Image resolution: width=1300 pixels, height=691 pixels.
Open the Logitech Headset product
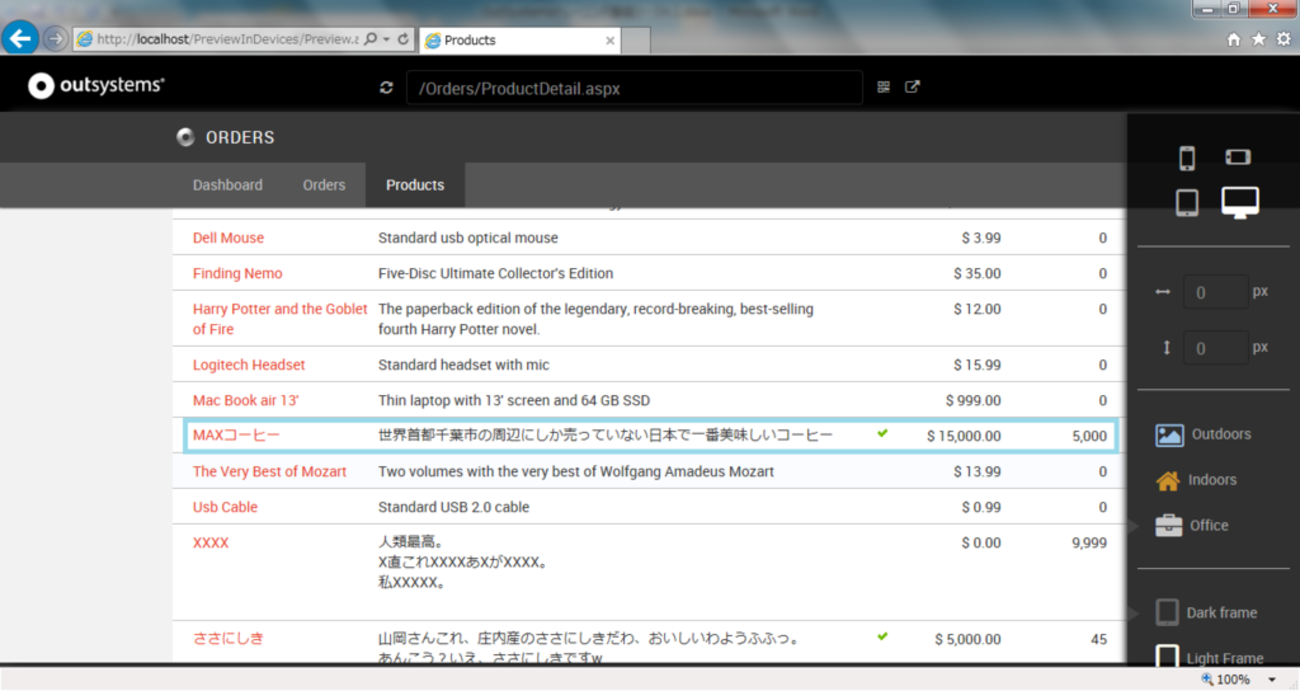pyautogui.click(x=249, y=365)
